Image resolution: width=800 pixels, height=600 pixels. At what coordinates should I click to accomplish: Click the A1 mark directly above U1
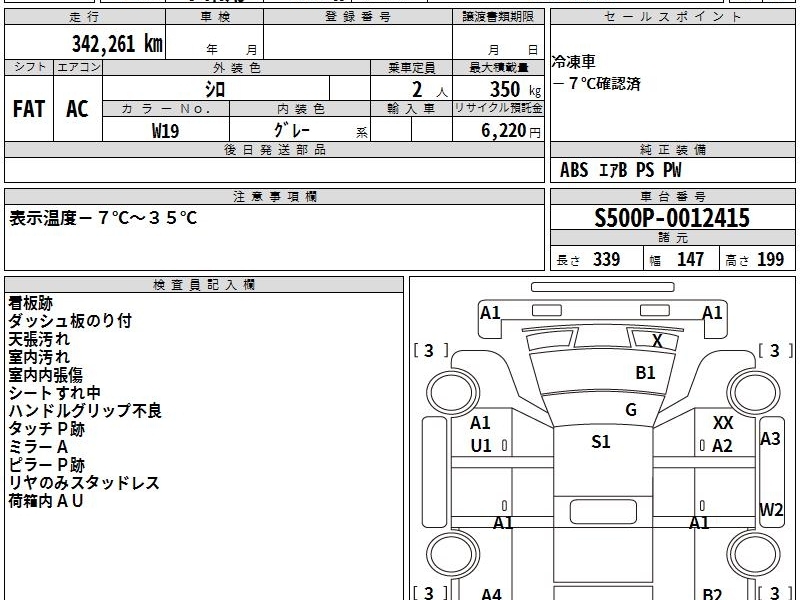coord(480,423)
